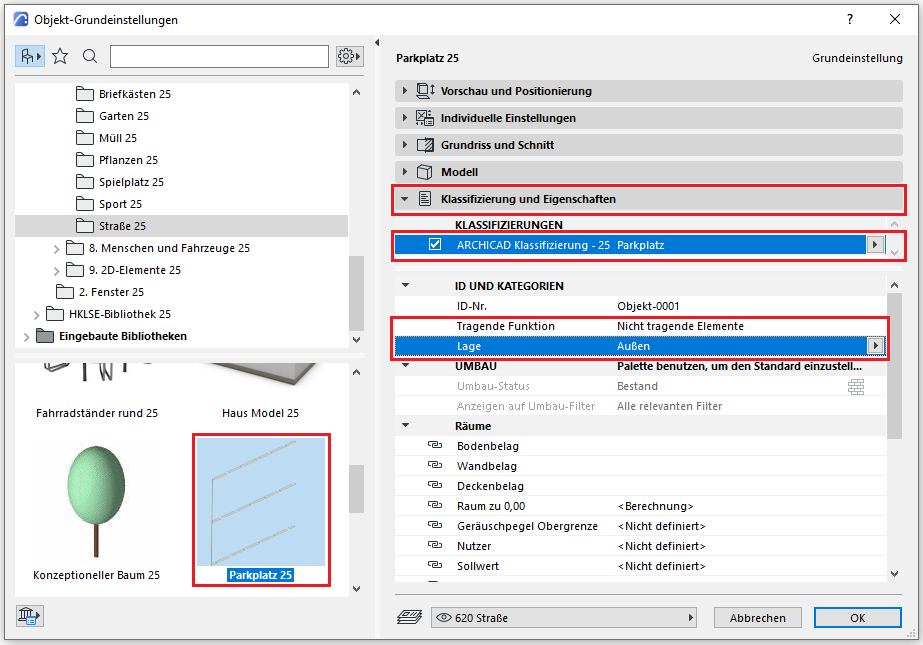Open the library settings gear menu
This screenshot has width=923, height=645.
point(348,56)
